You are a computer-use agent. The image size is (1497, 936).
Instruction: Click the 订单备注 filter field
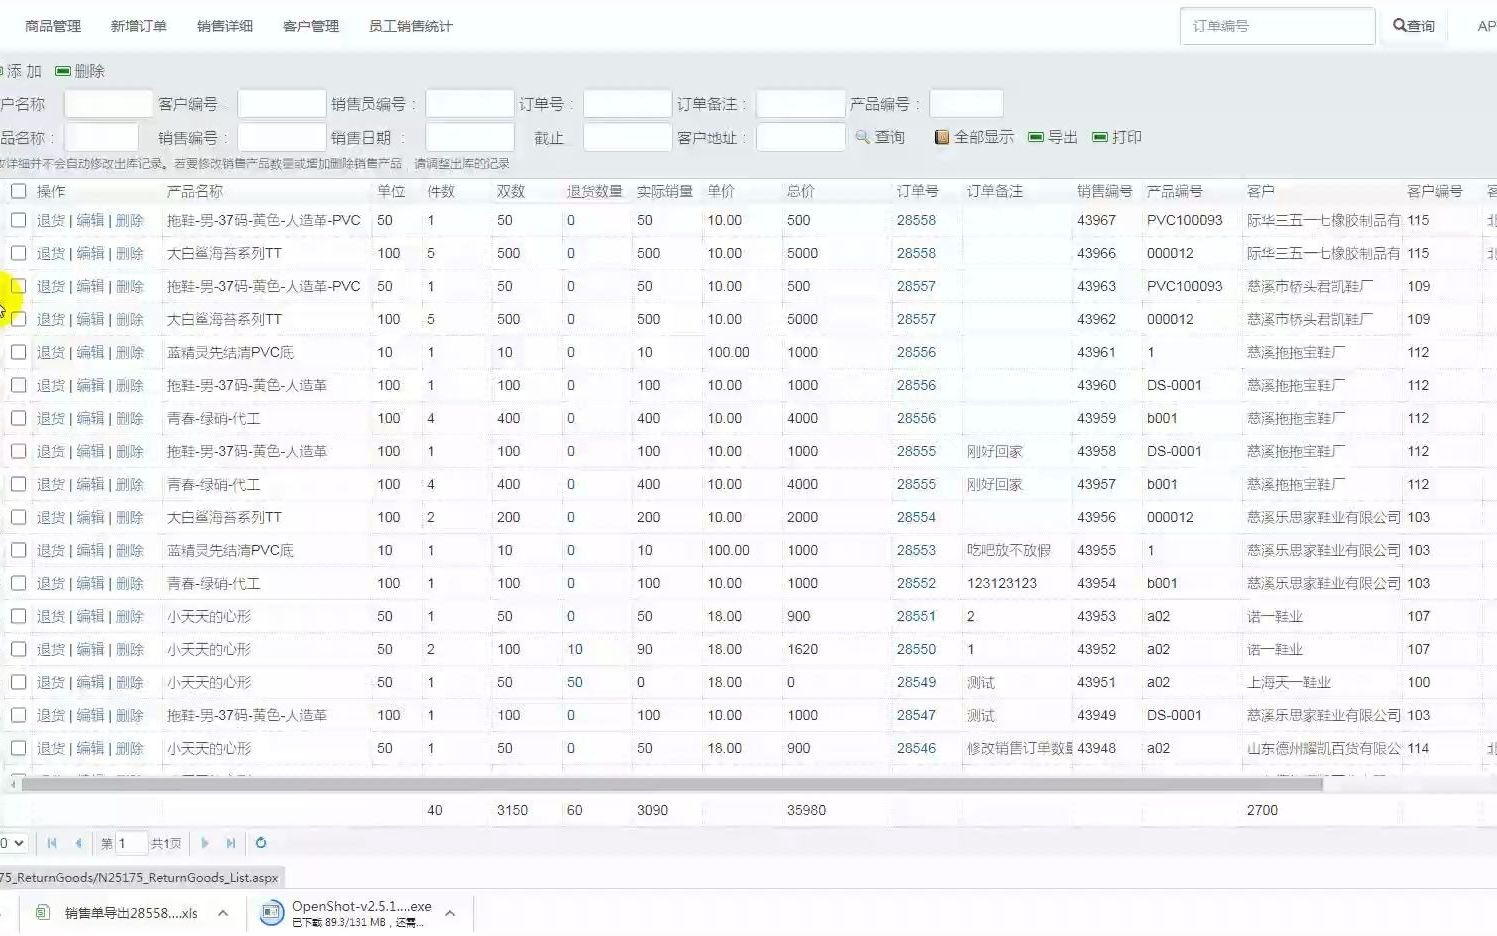pos(801,104)
